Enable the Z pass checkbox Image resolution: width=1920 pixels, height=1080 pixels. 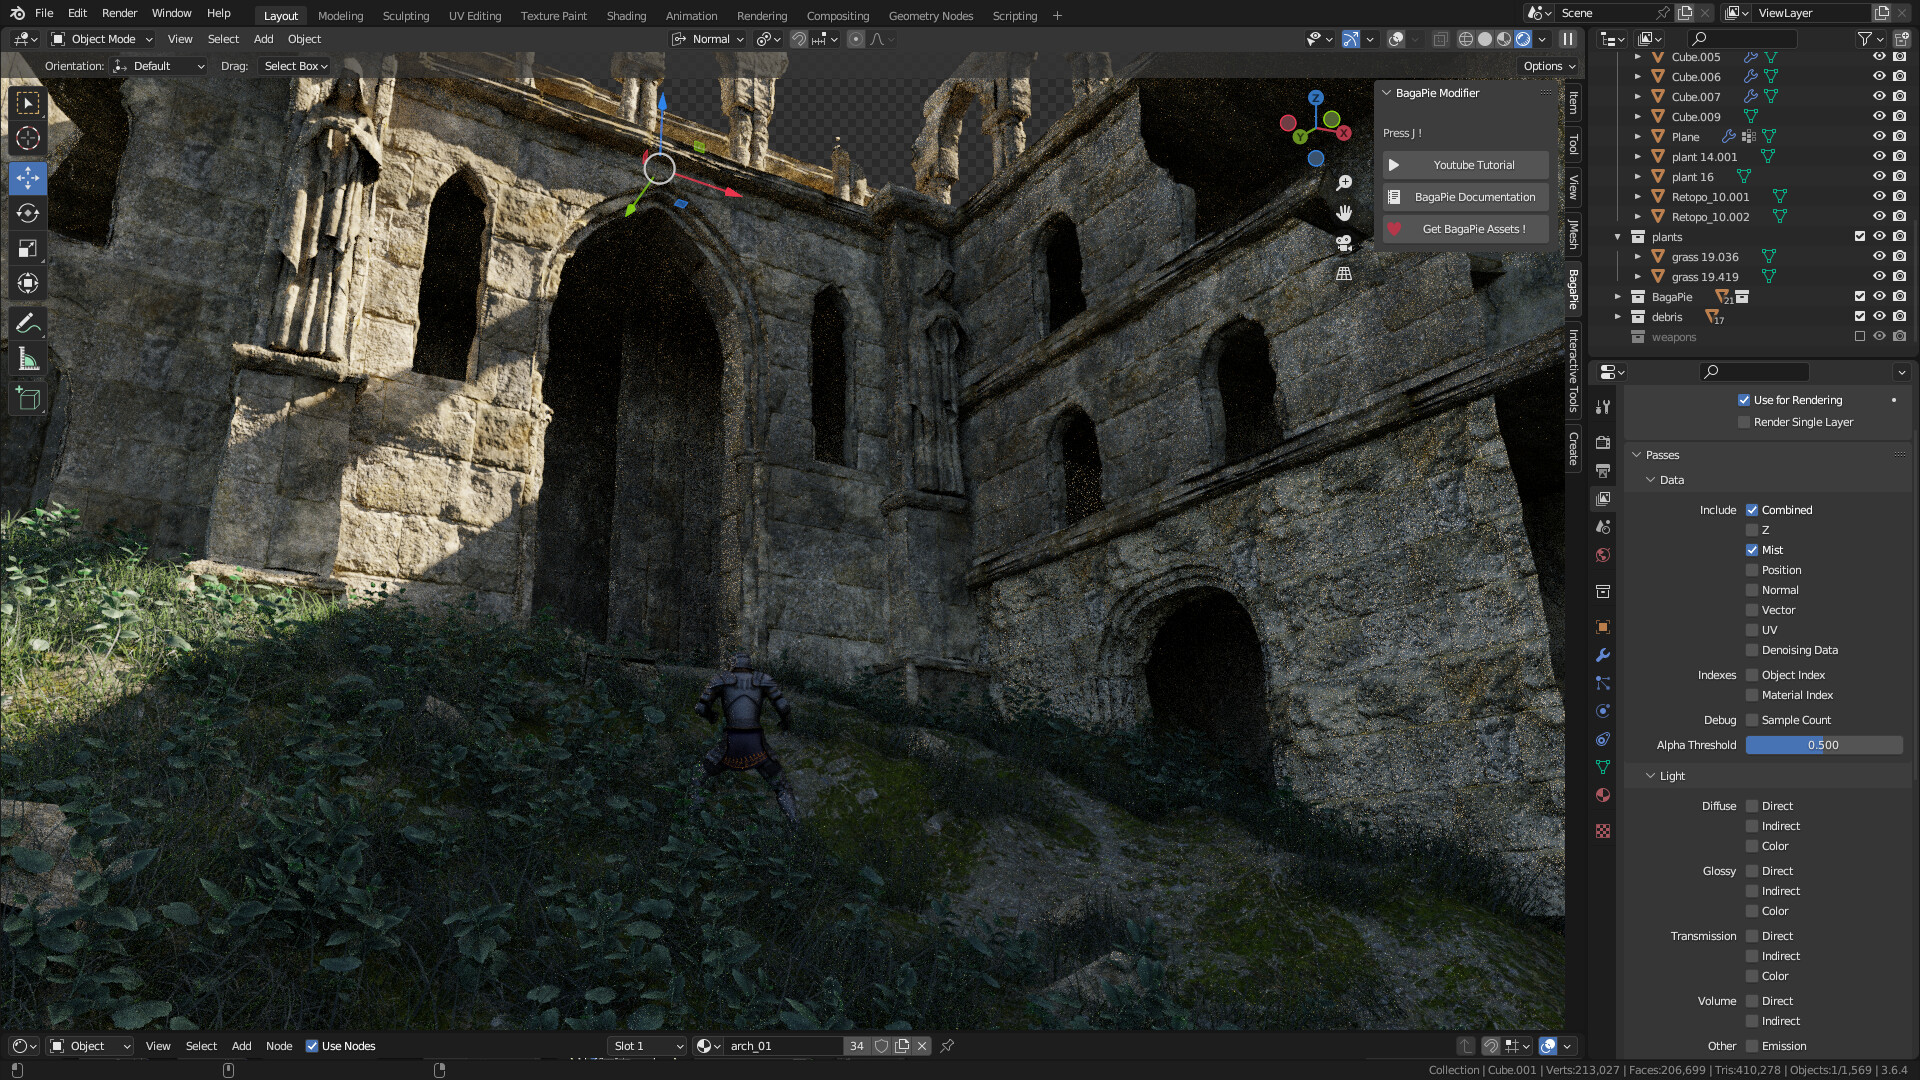pos(1752,530)
